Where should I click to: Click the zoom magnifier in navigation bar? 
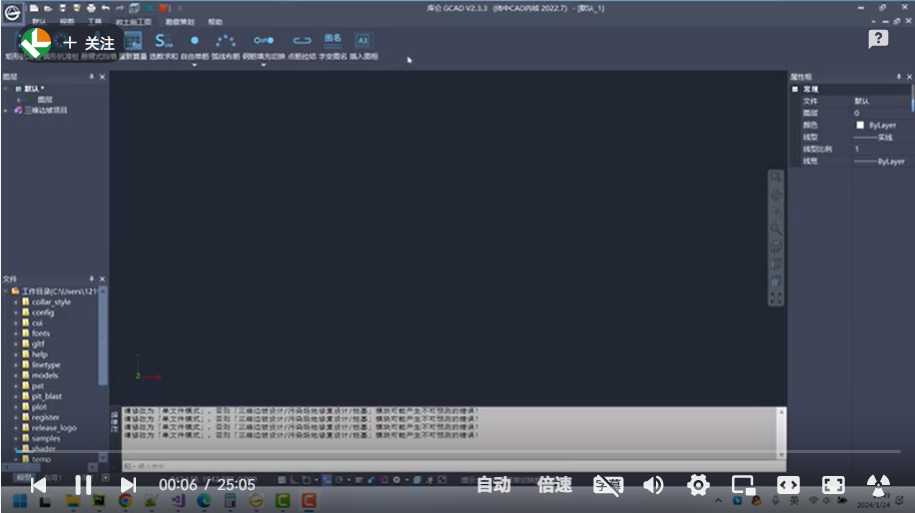775,228
